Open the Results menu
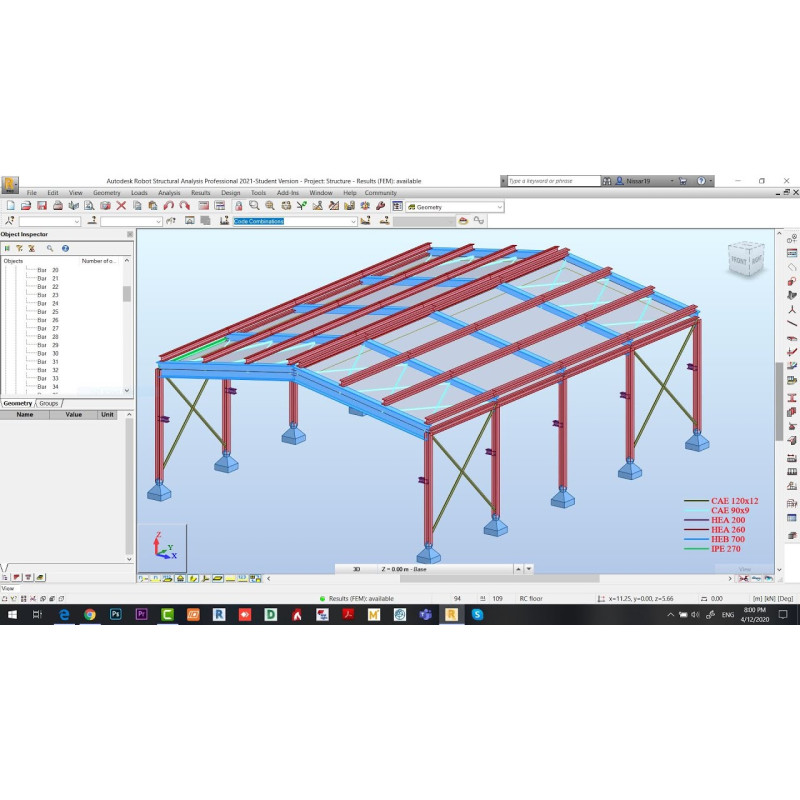The image size is (800, 800). pos(200,193)
